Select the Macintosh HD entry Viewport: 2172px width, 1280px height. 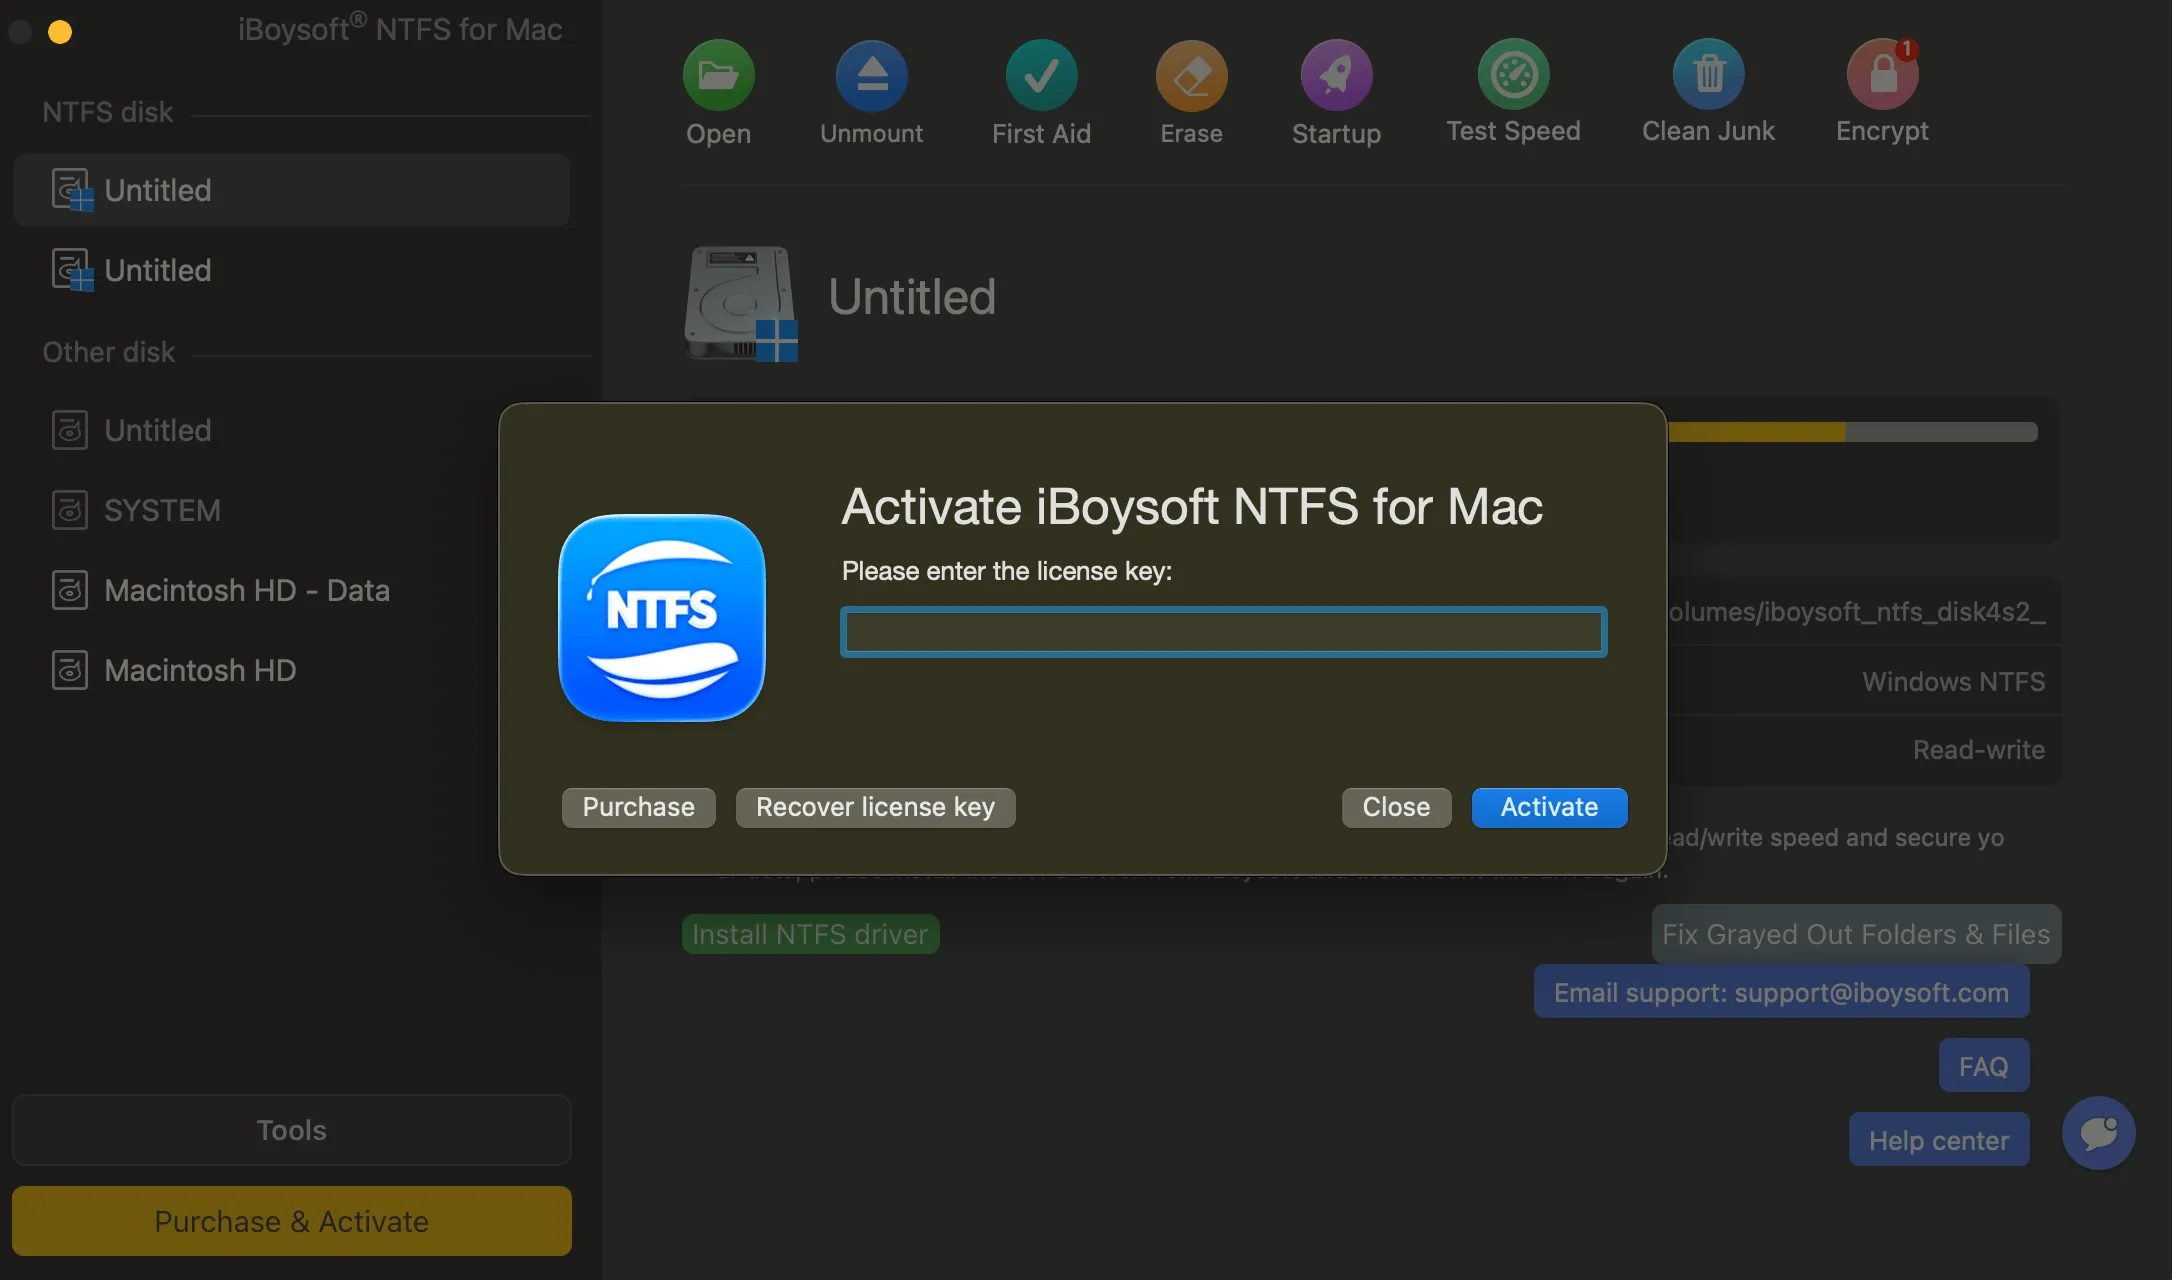[292, 670]
